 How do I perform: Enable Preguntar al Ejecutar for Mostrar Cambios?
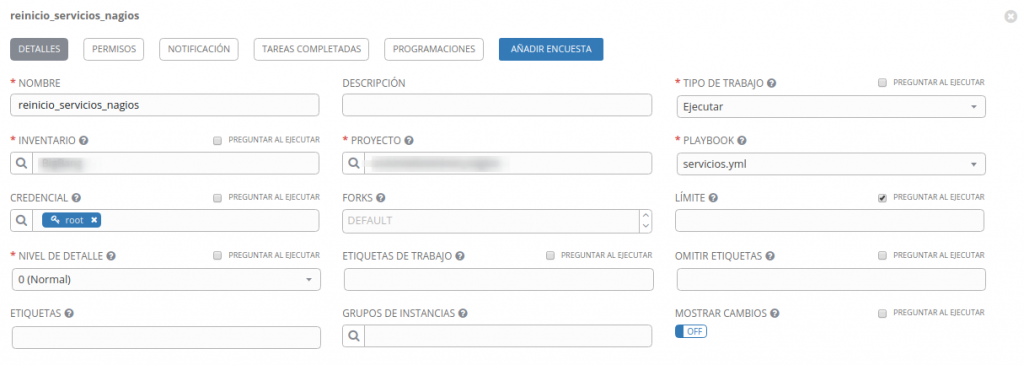tap(882, 312)
